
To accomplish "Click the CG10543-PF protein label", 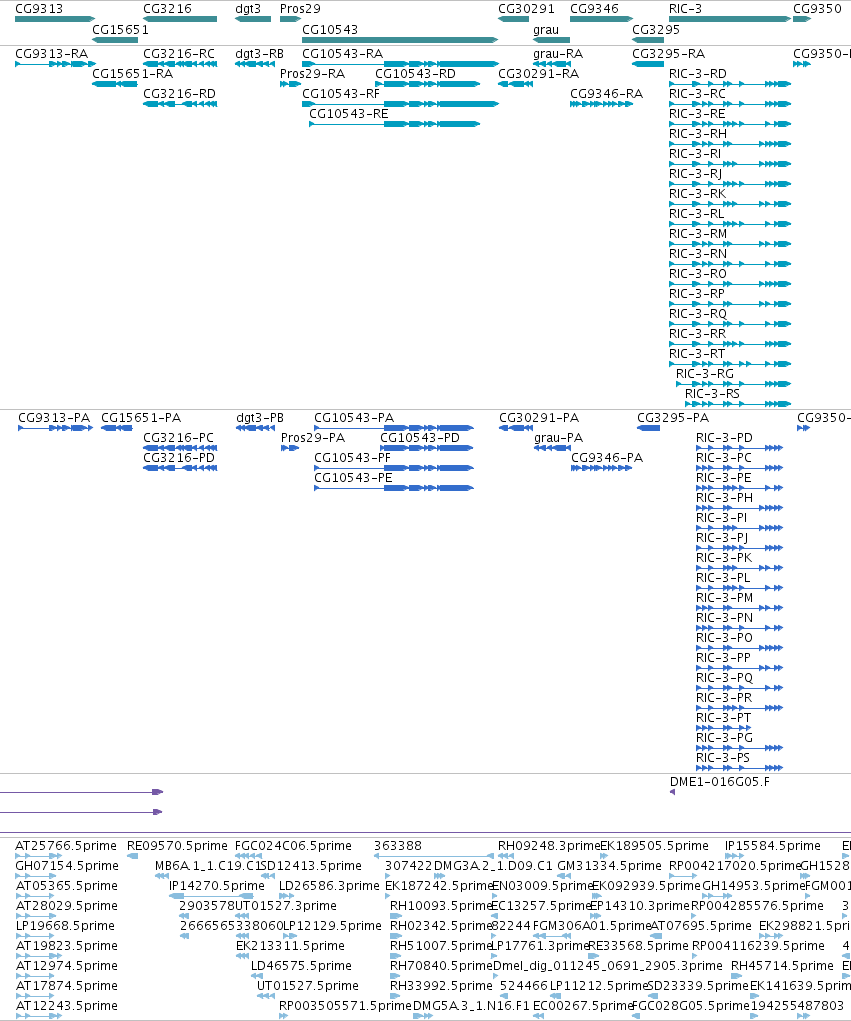I will click(x=353, y=458).
